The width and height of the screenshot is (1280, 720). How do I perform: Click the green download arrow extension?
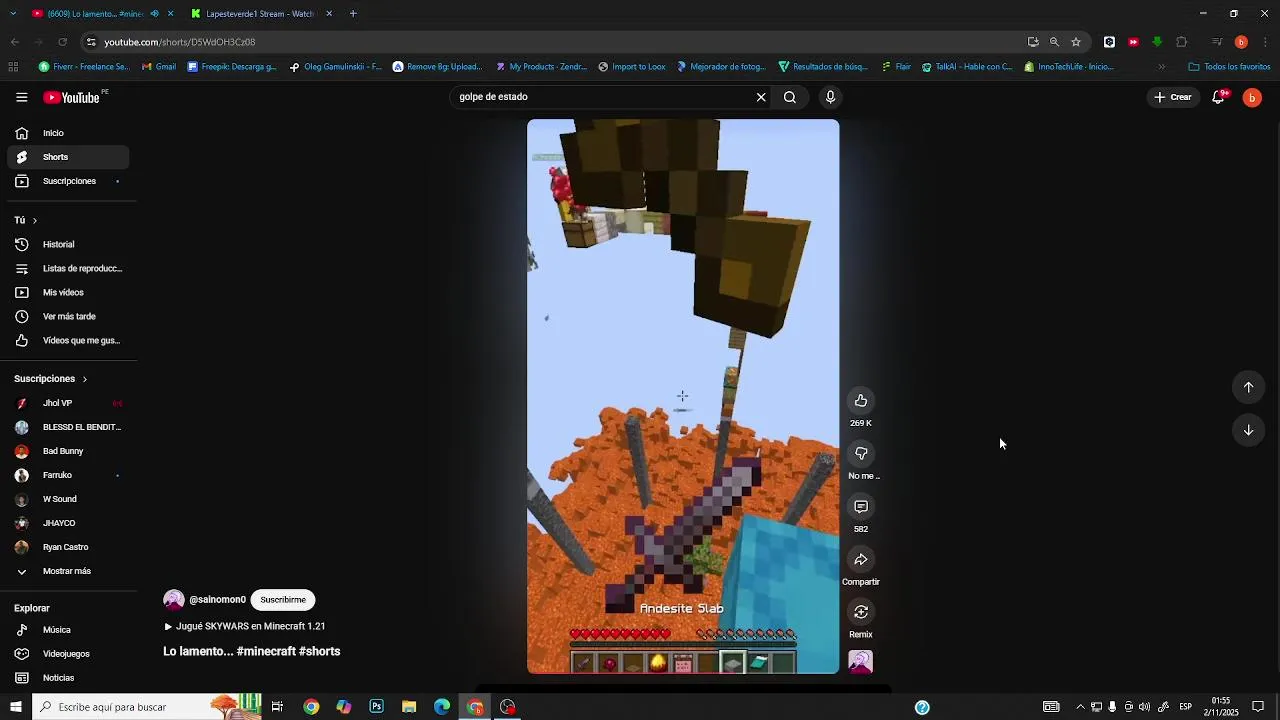[1157, 42]
